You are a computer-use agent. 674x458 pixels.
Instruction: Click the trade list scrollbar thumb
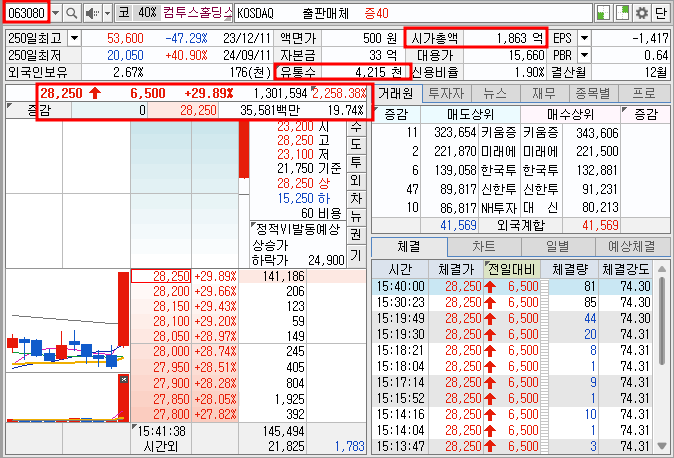(662, 320)
